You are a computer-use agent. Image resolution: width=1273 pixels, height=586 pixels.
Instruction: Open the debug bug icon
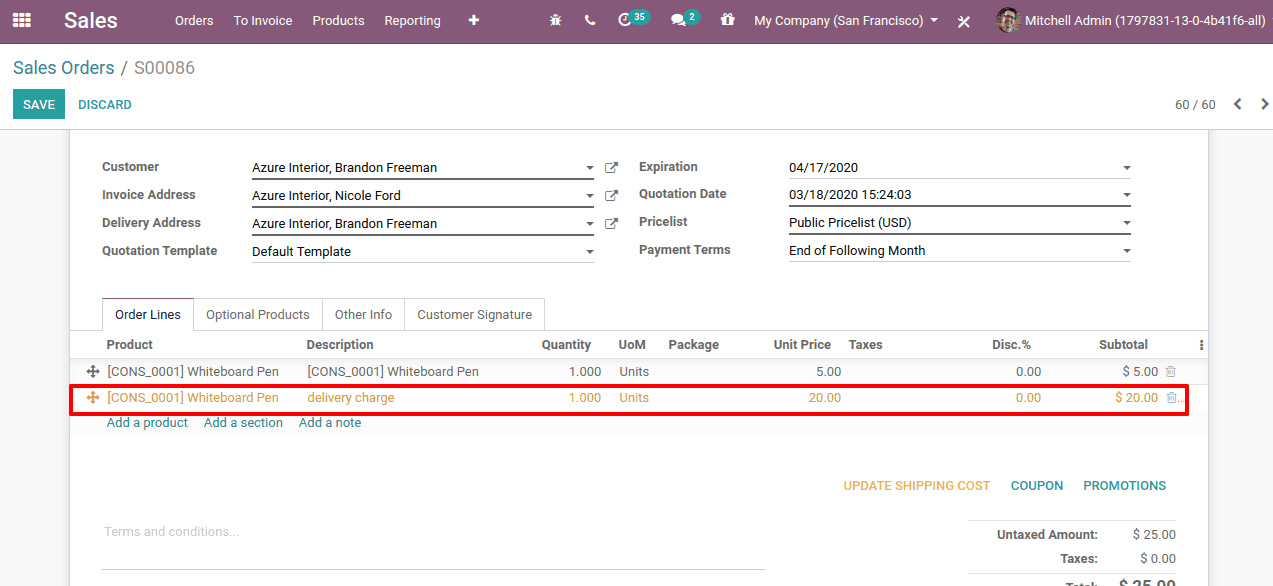(556, 20)
